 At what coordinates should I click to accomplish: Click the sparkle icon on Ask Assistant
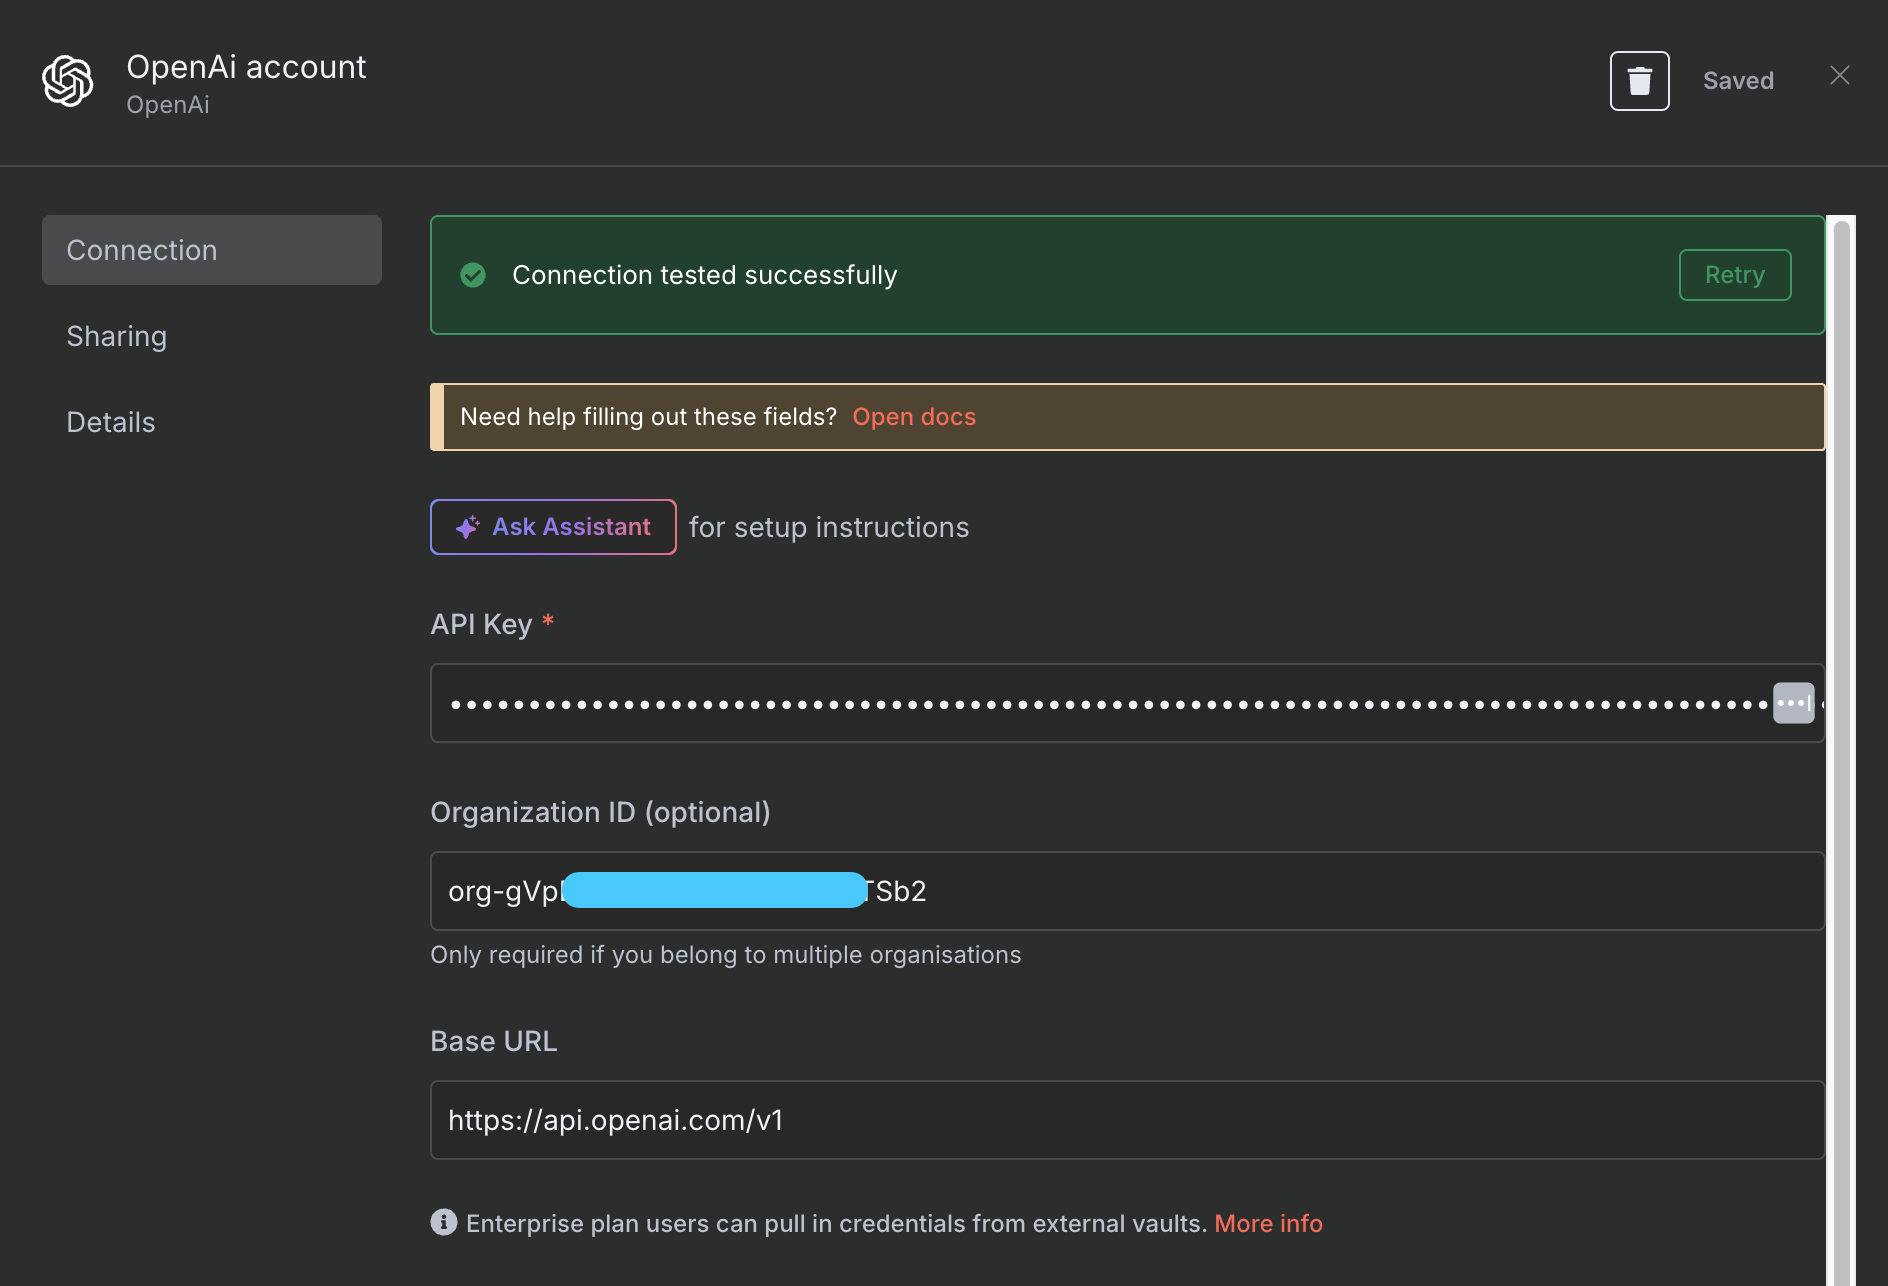pyautogui.click(x=467, y=527)
